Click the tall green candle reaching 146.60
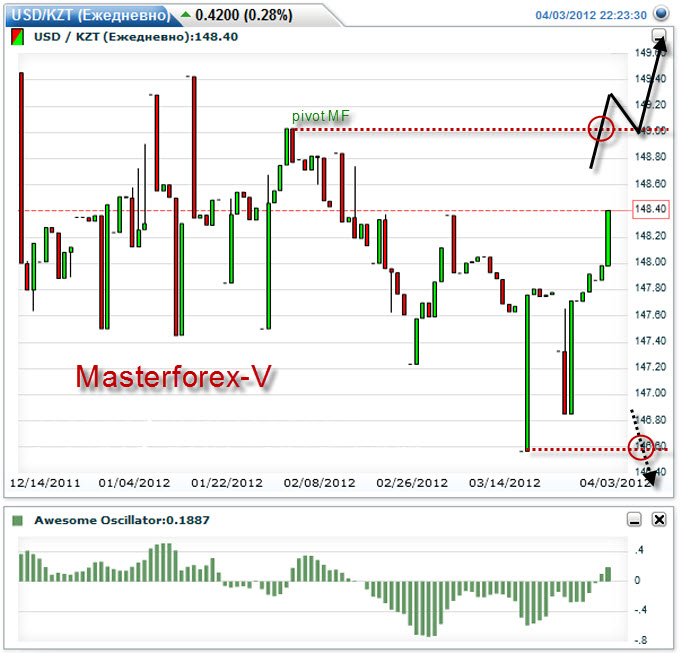The image size is (681, 653). point(527,373)
